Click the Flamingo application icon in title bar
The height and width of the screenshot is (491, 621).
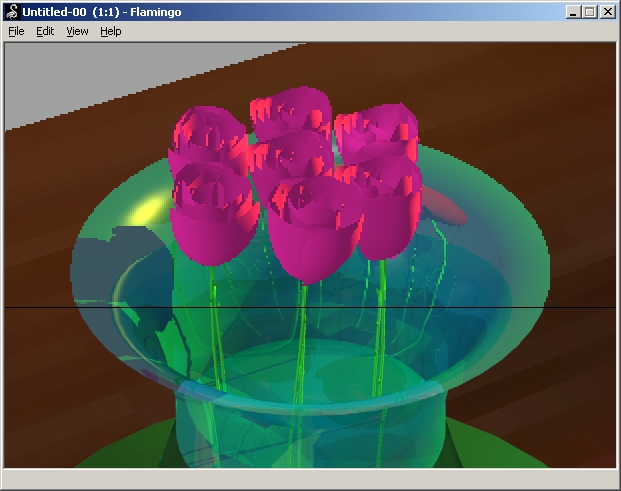coord(12,12)
